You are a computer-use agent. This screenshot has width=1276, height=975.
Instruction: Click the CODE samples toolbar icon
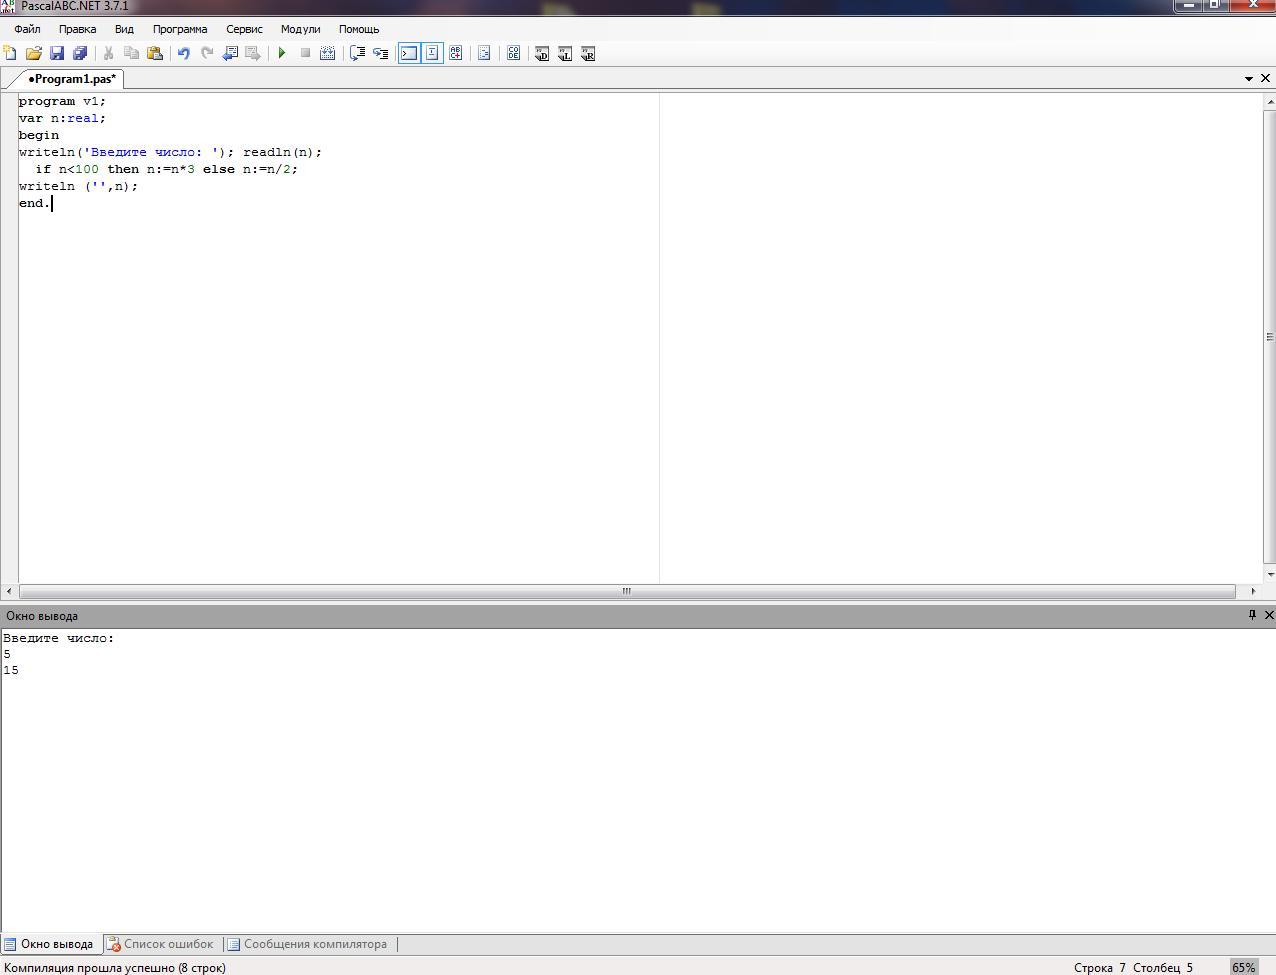click(513, 53)
